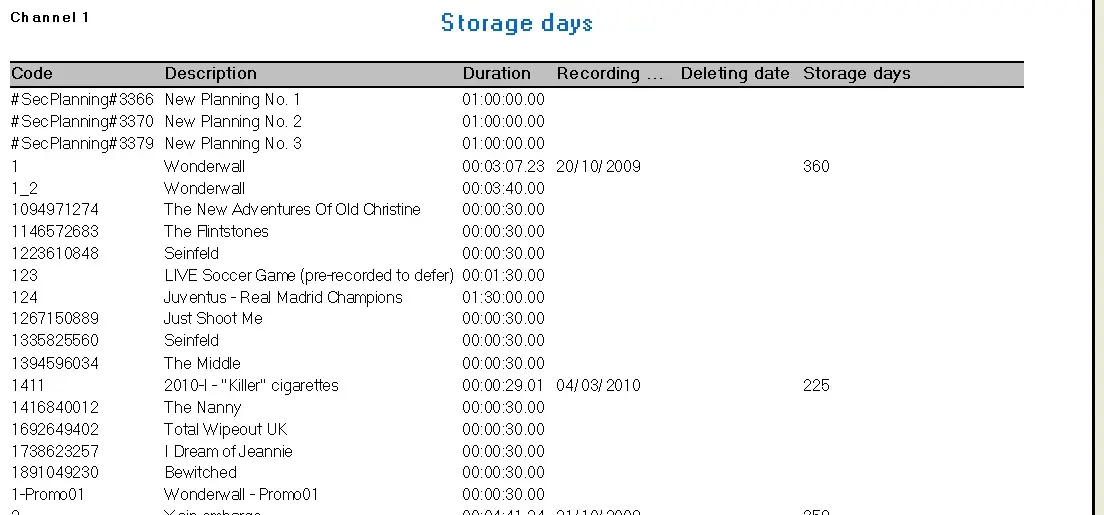Sort by the Description column header
Image resolution: width=1104 pixels, height=515 pixels.
(210, 74)
